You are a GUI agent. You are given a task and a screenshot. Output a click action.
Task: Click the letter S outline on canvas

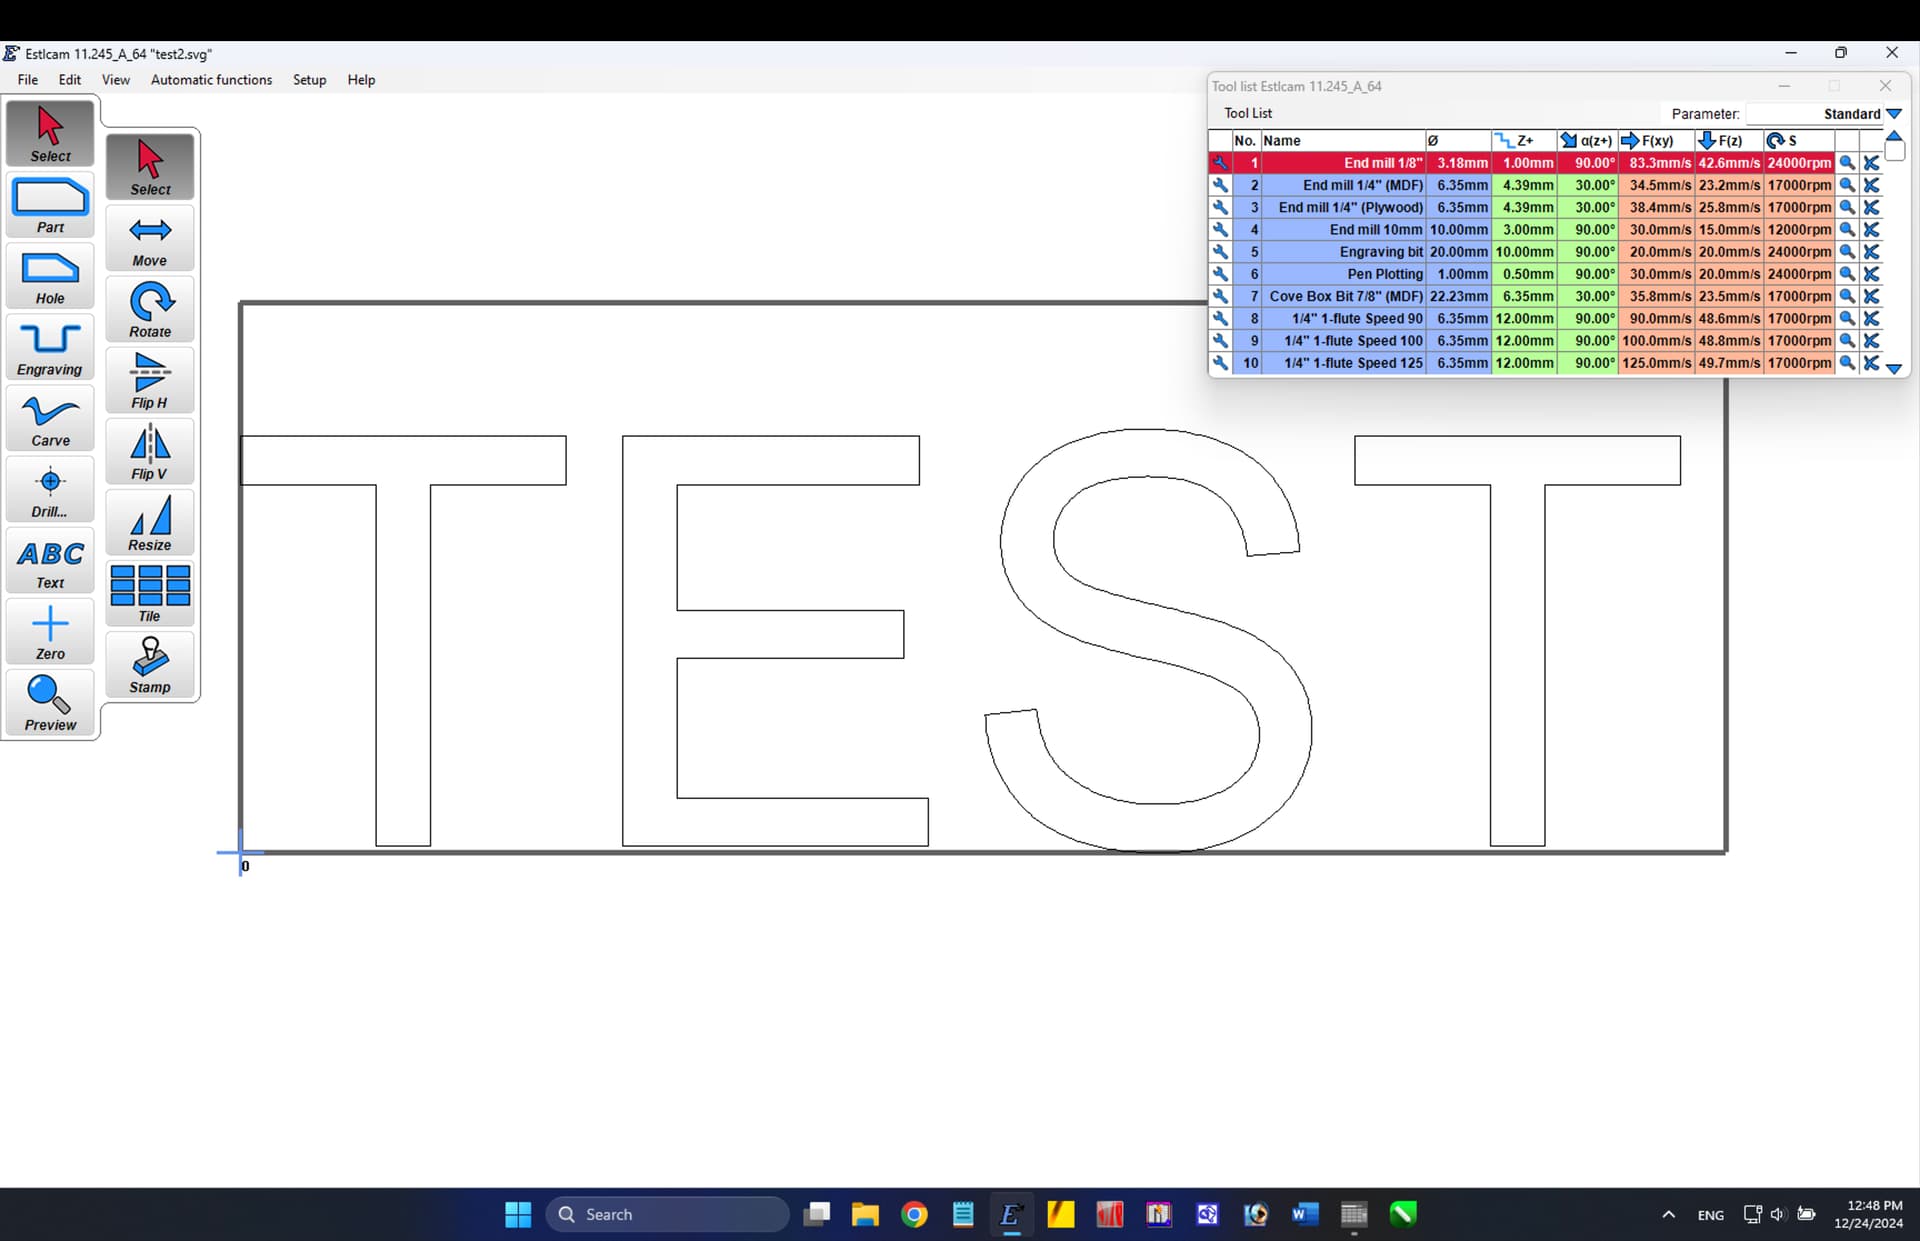tap(1148, 640)
